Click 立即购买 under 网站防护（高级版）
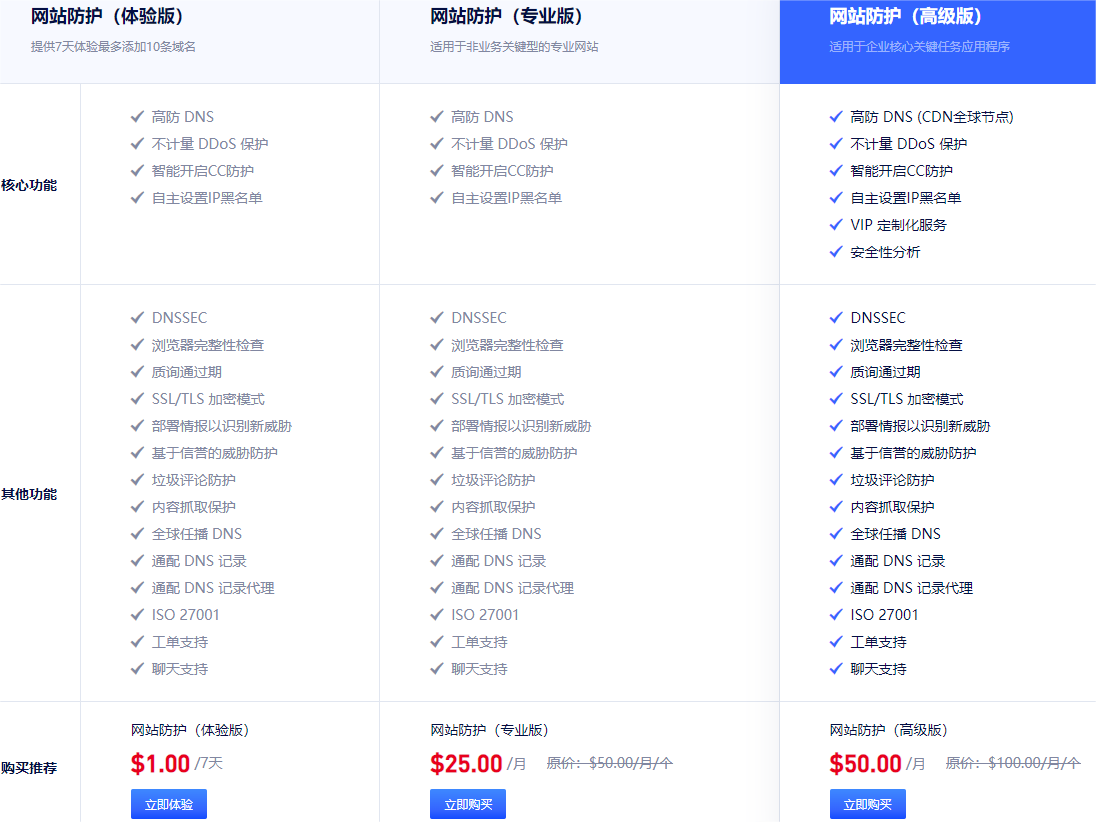Image resolution: width=1096 pixels, height=822 pixels. 867,804
